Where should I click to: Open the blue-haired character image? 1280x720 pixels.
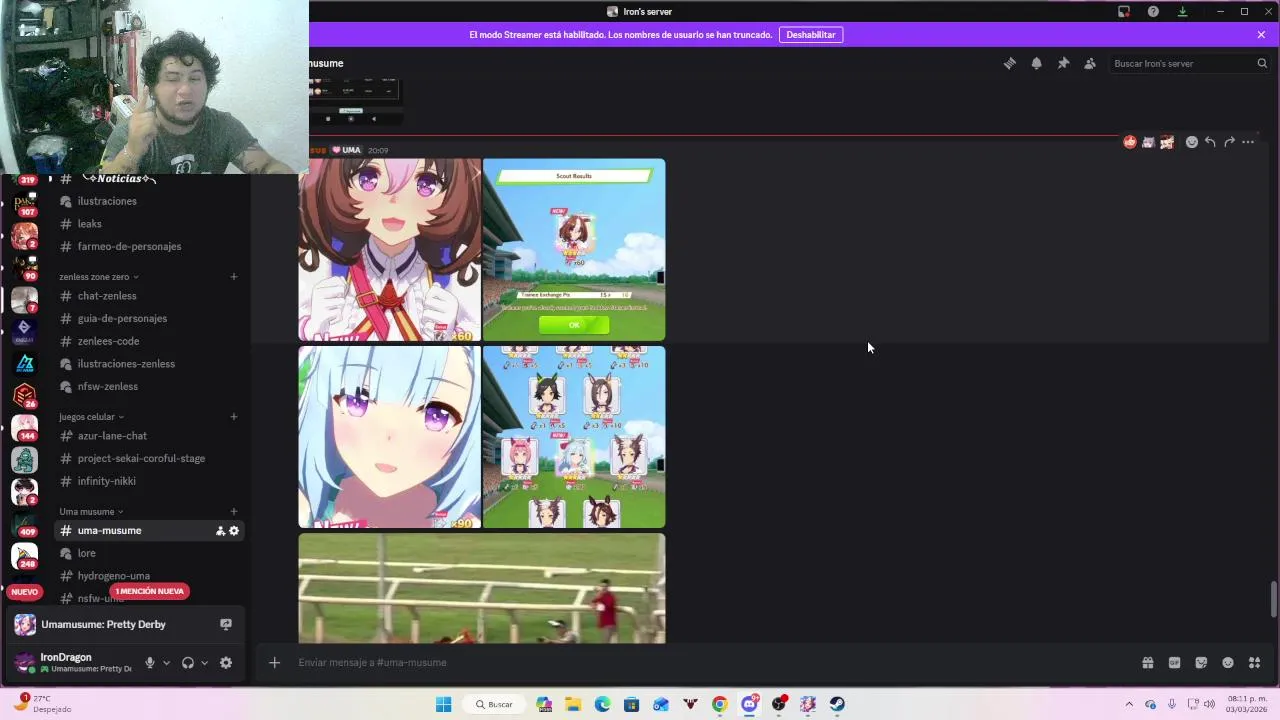click(390, 437)
